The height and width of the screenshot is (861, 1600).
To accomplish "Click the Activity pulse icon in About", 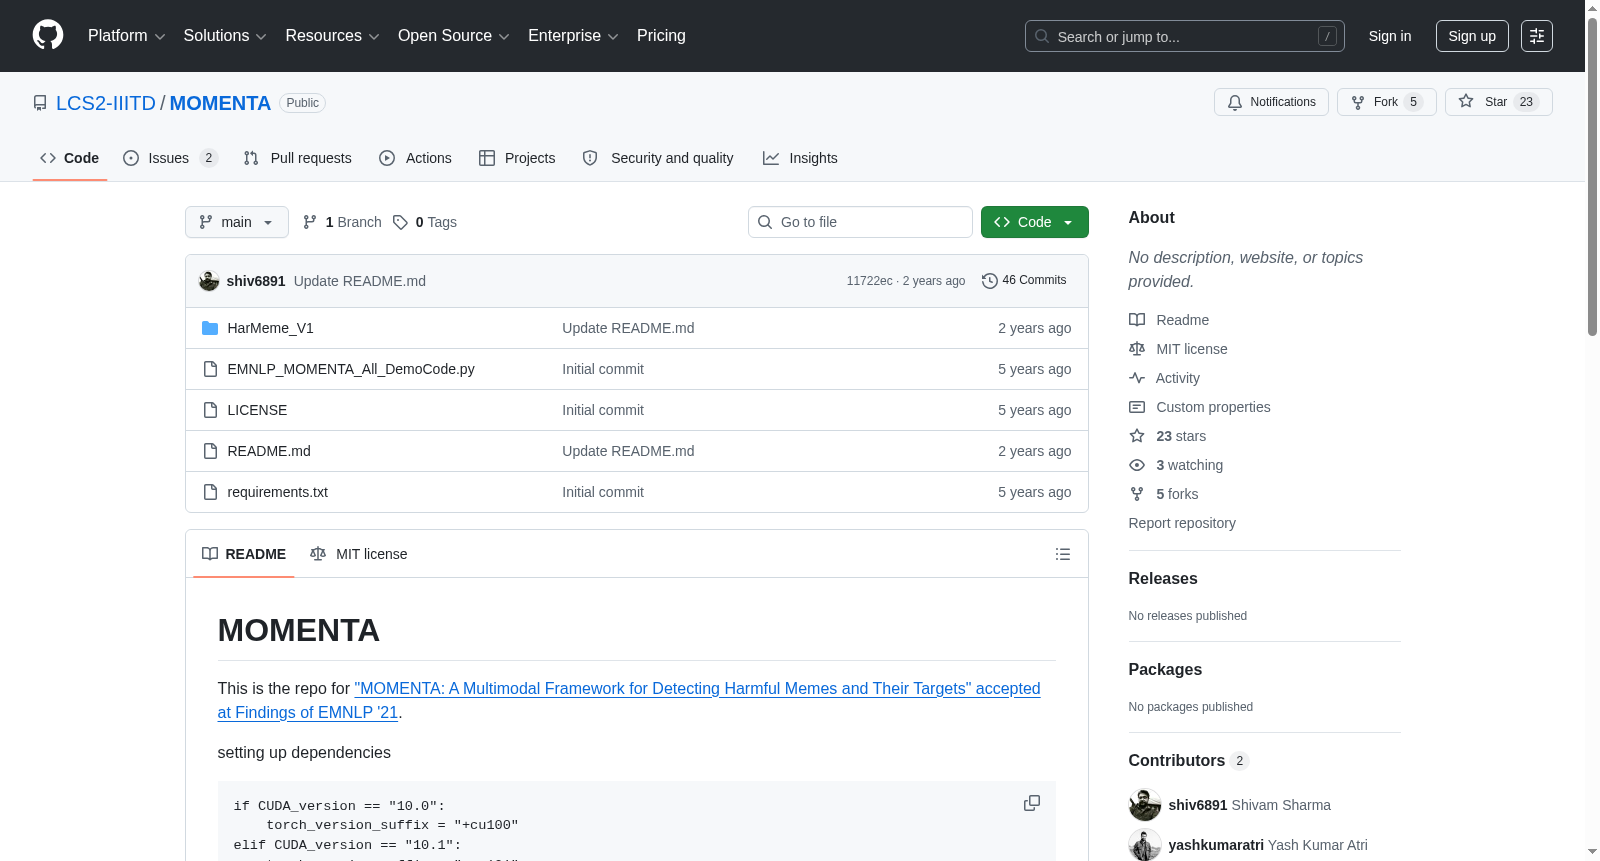I will point(1137,378).
